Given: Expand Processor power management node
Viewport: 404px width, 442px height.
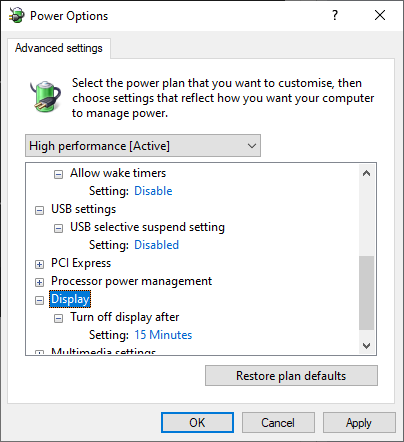Looking at the screenshot, I should [x=39, y=282].
